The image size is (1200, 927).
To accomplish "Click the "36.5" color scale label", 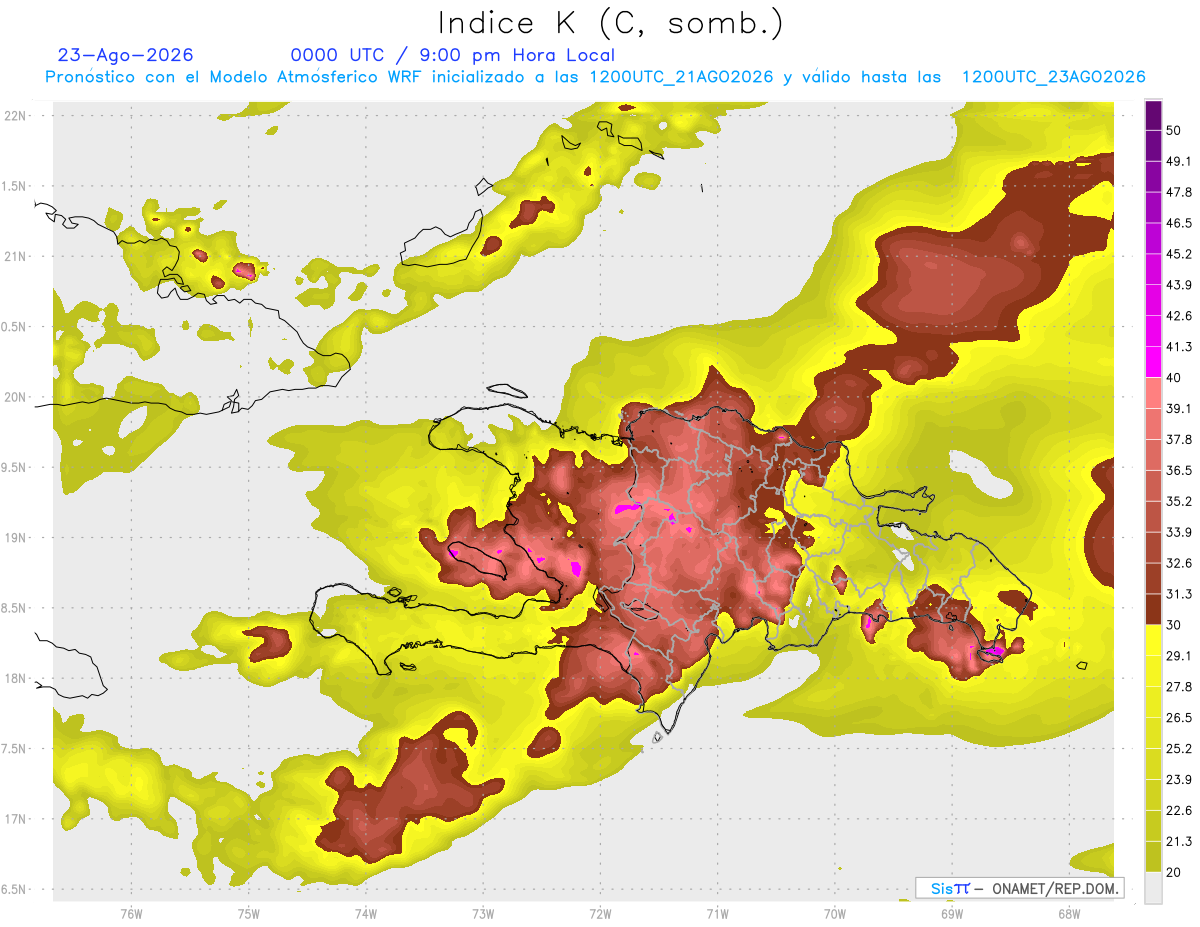I will (x=1179, y=470).
